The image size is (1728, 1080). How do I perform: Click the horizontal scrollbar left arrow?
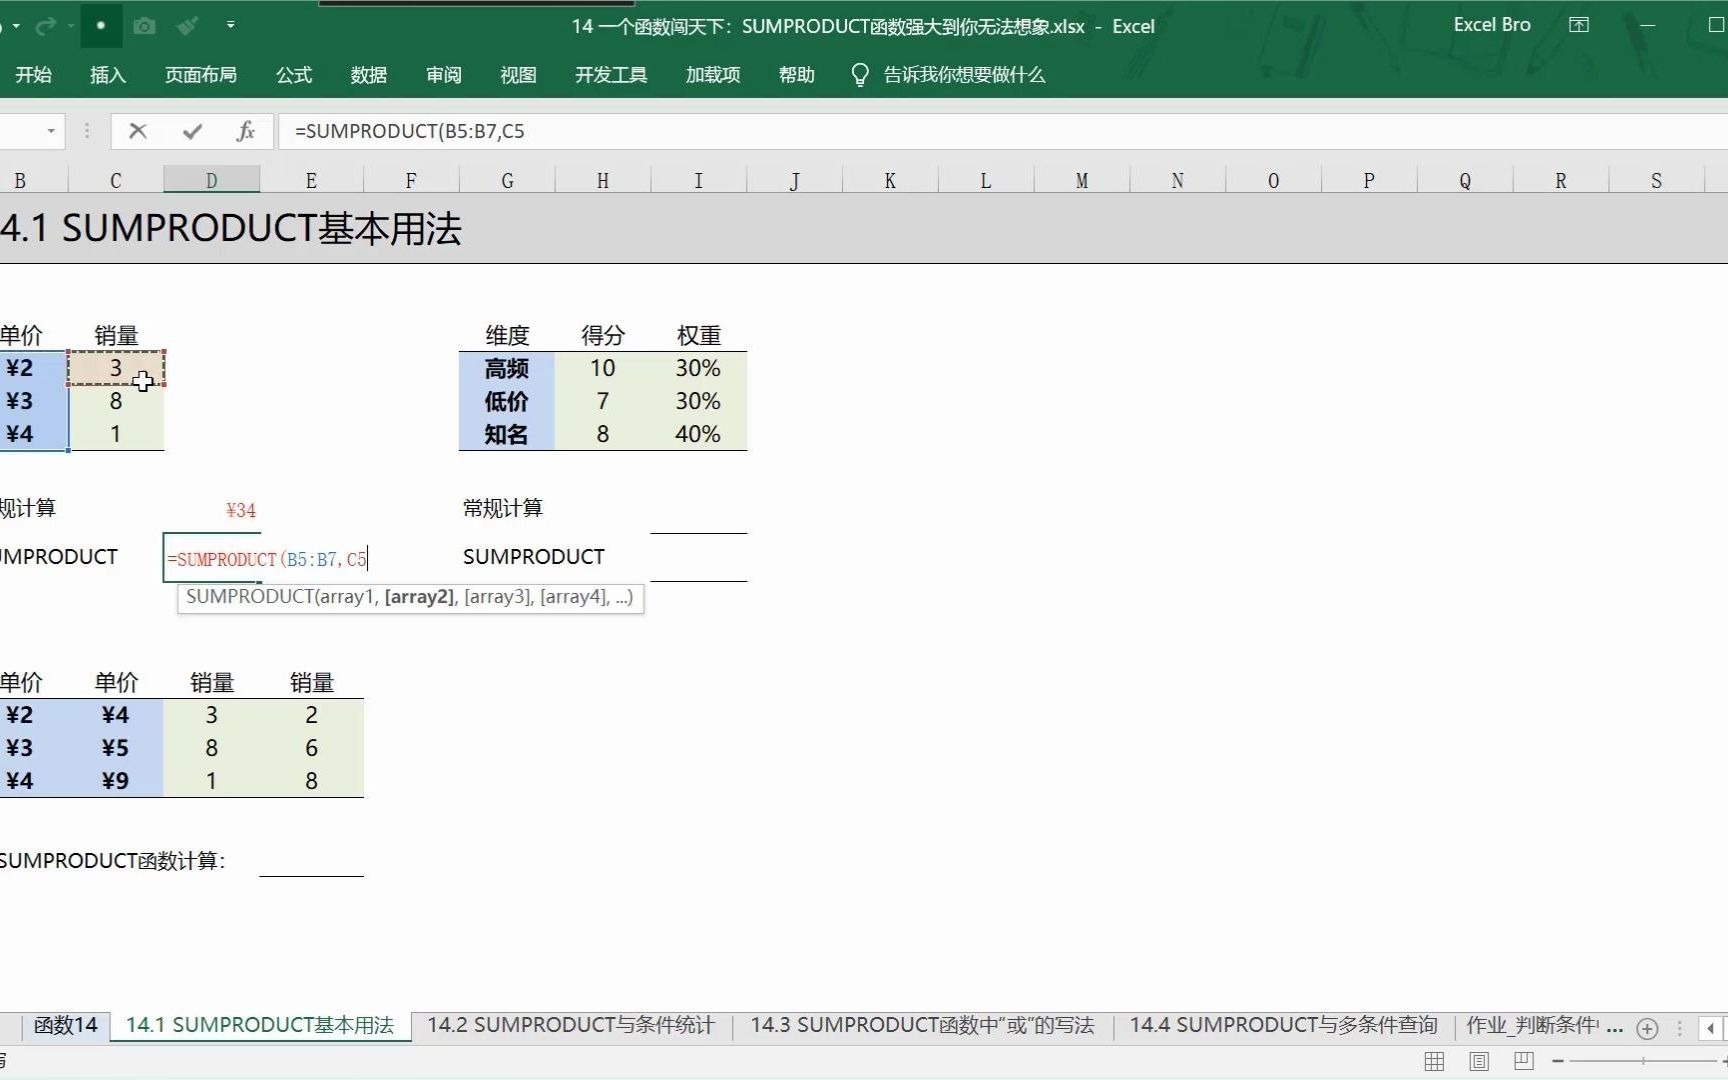click(1711, 1028)
